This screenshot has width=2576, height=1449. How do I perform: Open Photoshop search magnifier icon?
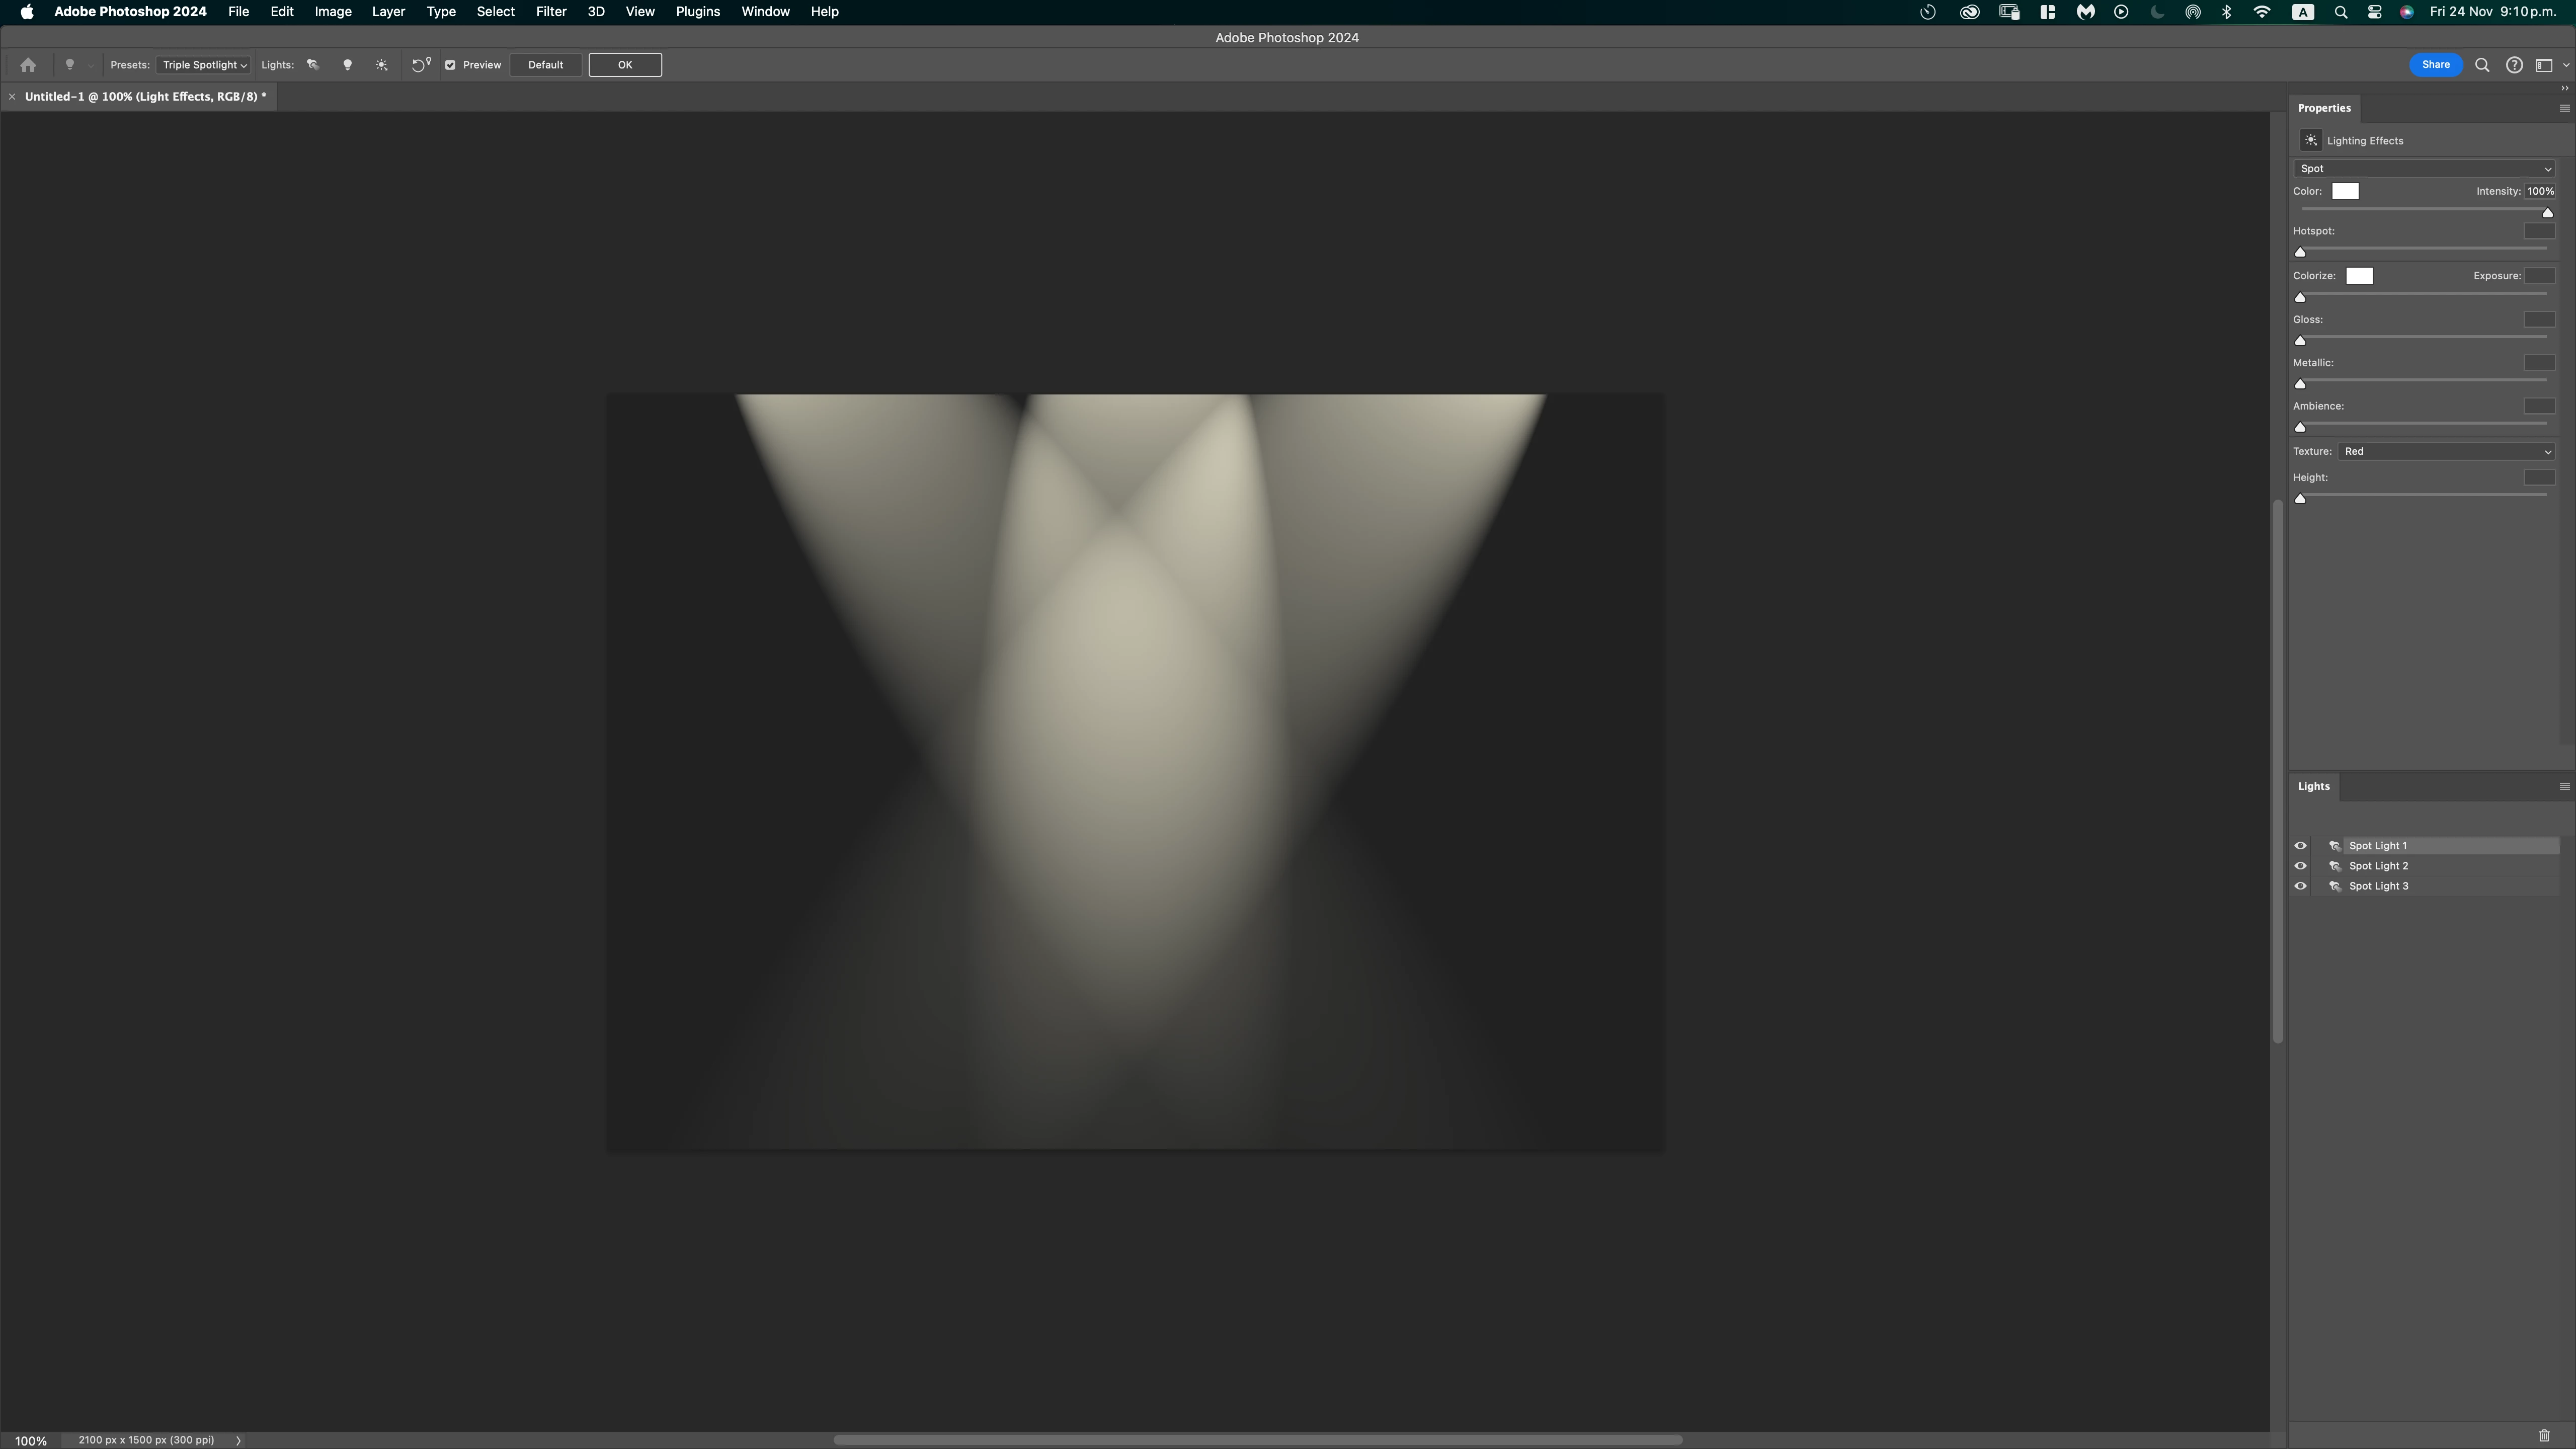[2481, 65]
